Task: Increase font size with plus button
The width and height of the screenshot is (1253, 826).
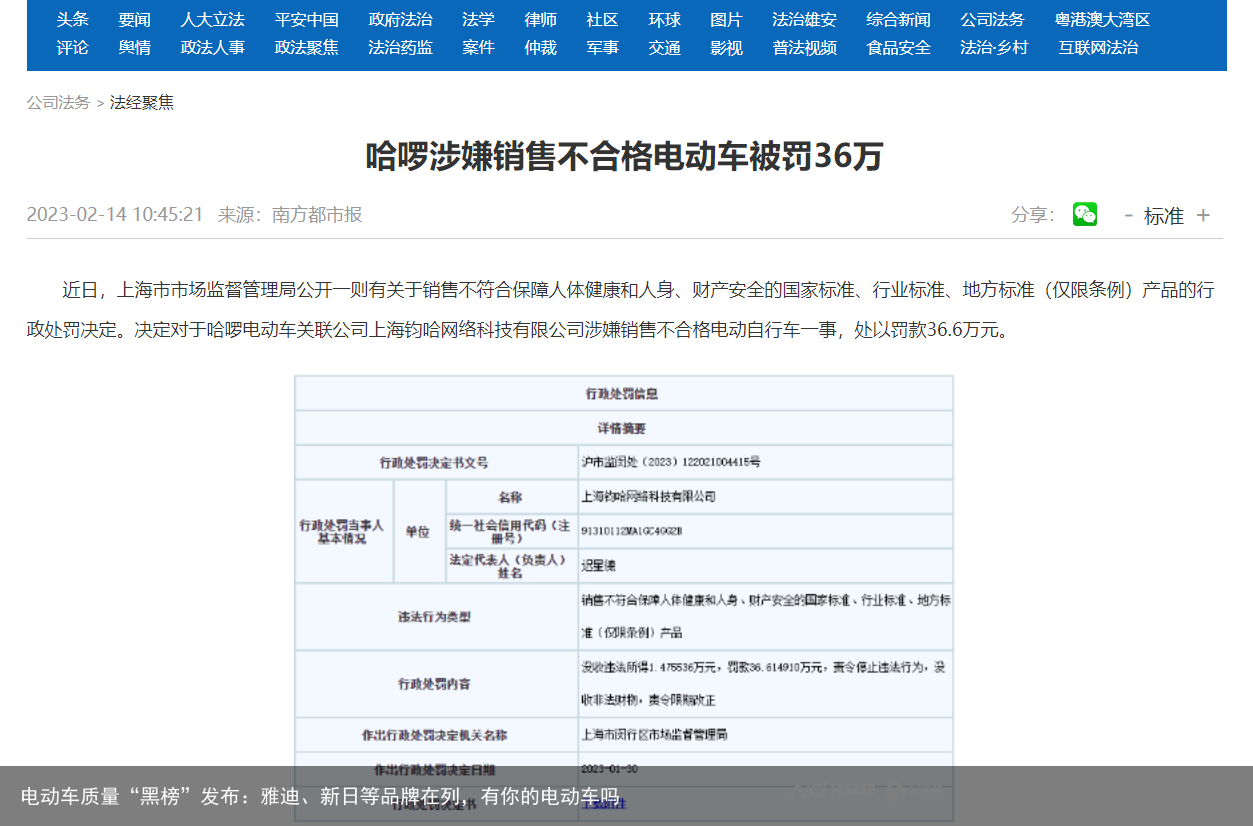Action: [1203, 215]
